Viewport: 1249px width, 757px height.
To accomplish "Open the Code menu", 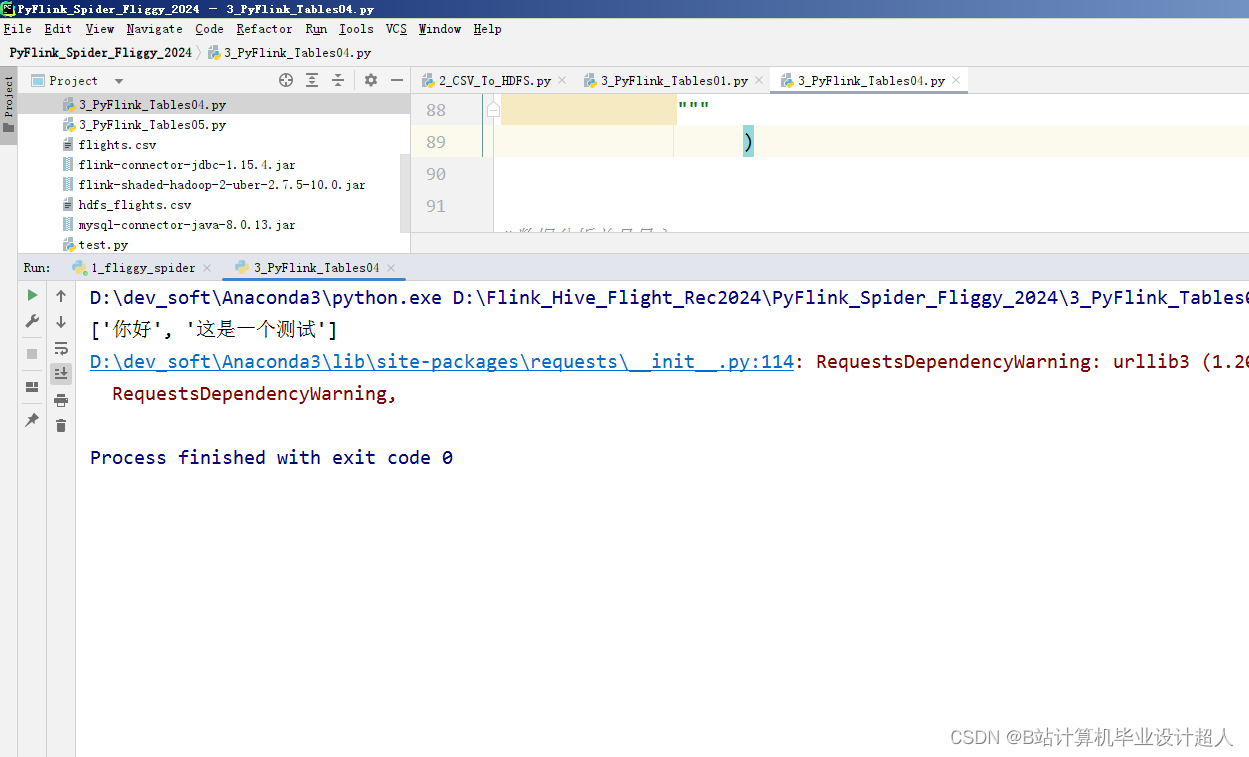I will click(210, 29).
